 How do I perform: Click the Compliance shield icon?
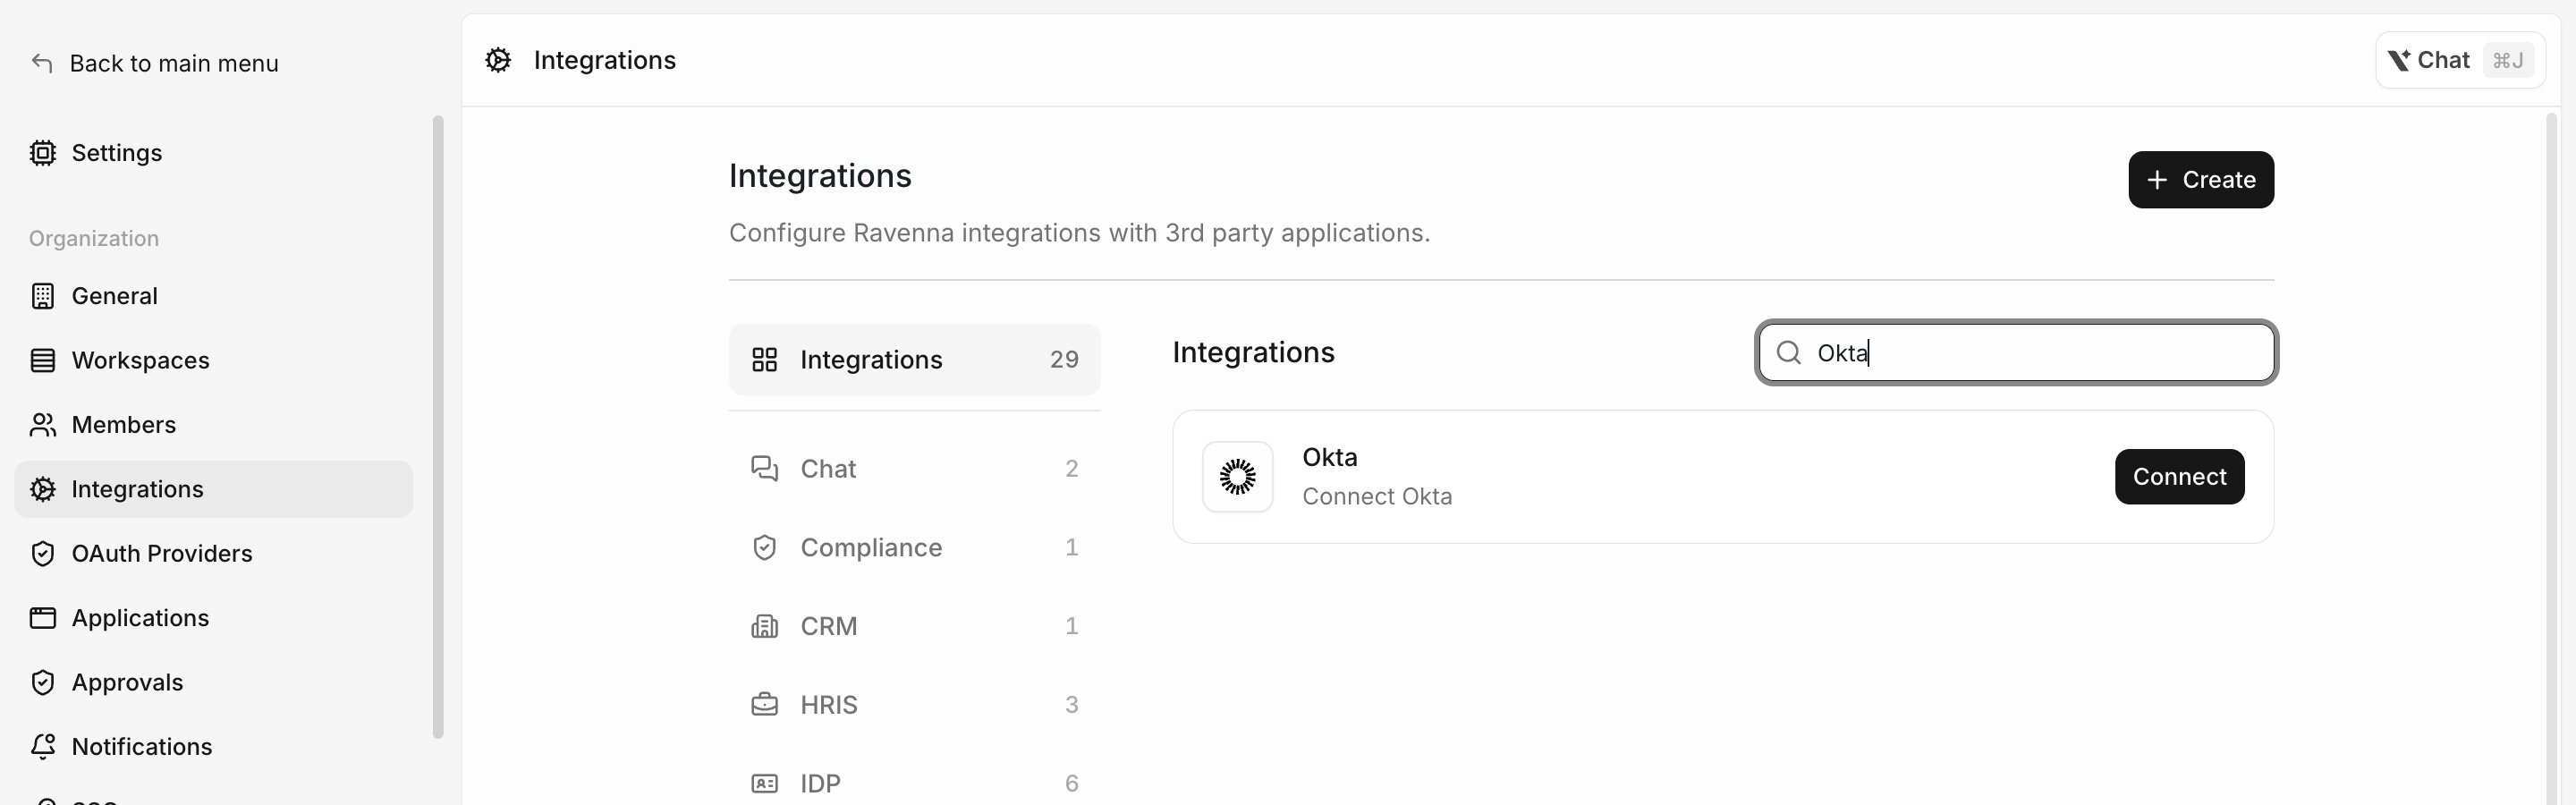pos(764,548)
